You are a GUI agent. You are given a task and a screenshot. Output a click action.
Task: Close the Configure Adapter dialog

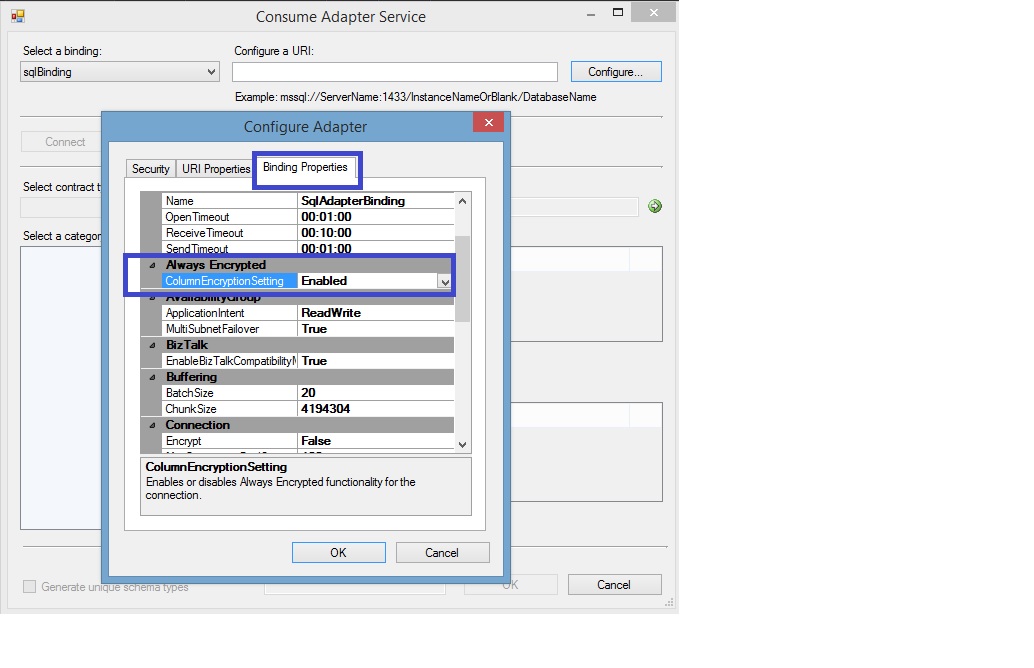click(x=489, y=123)
